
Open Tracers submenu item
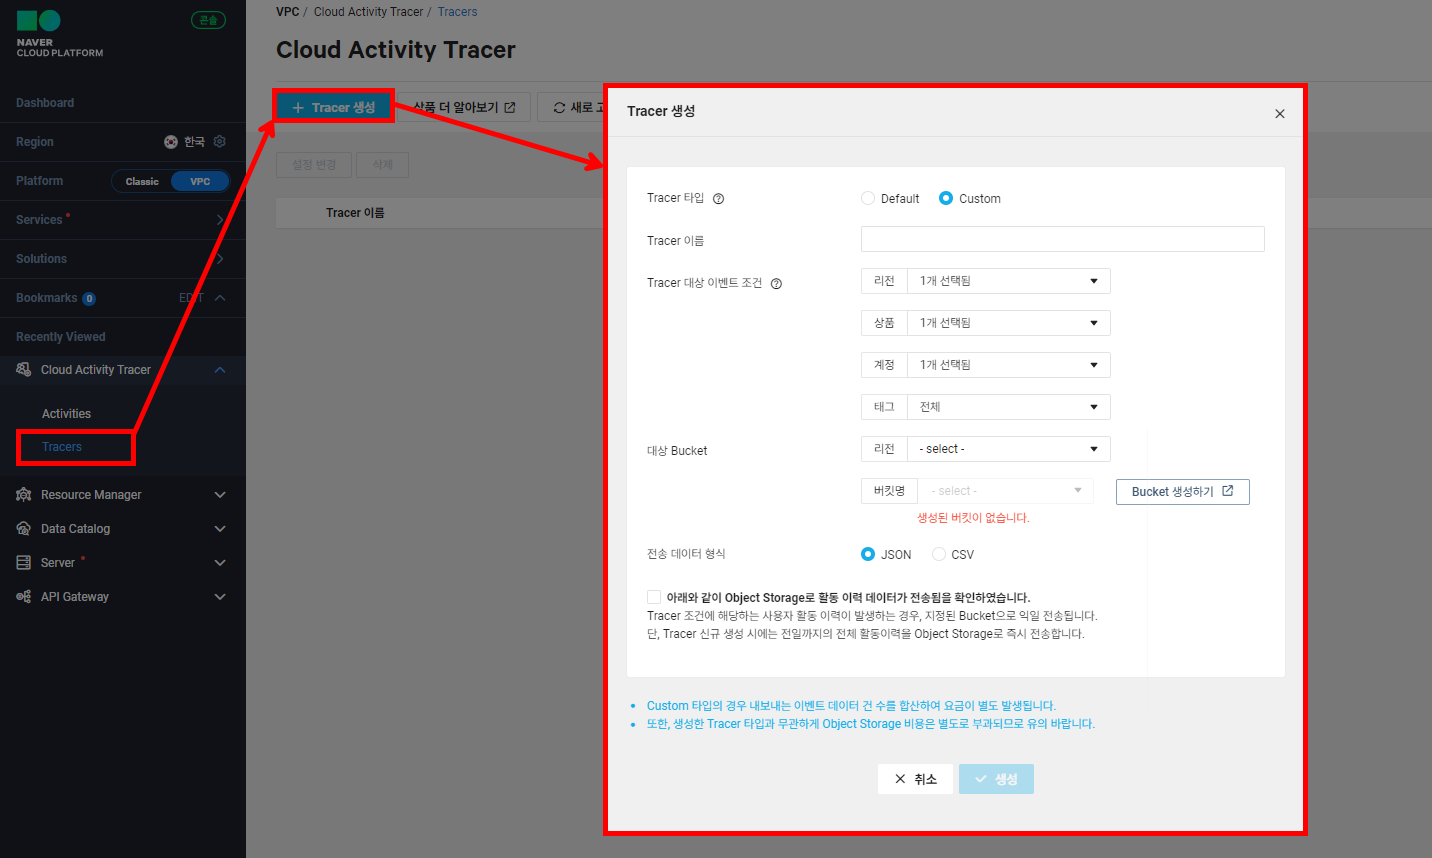point(62,447)
